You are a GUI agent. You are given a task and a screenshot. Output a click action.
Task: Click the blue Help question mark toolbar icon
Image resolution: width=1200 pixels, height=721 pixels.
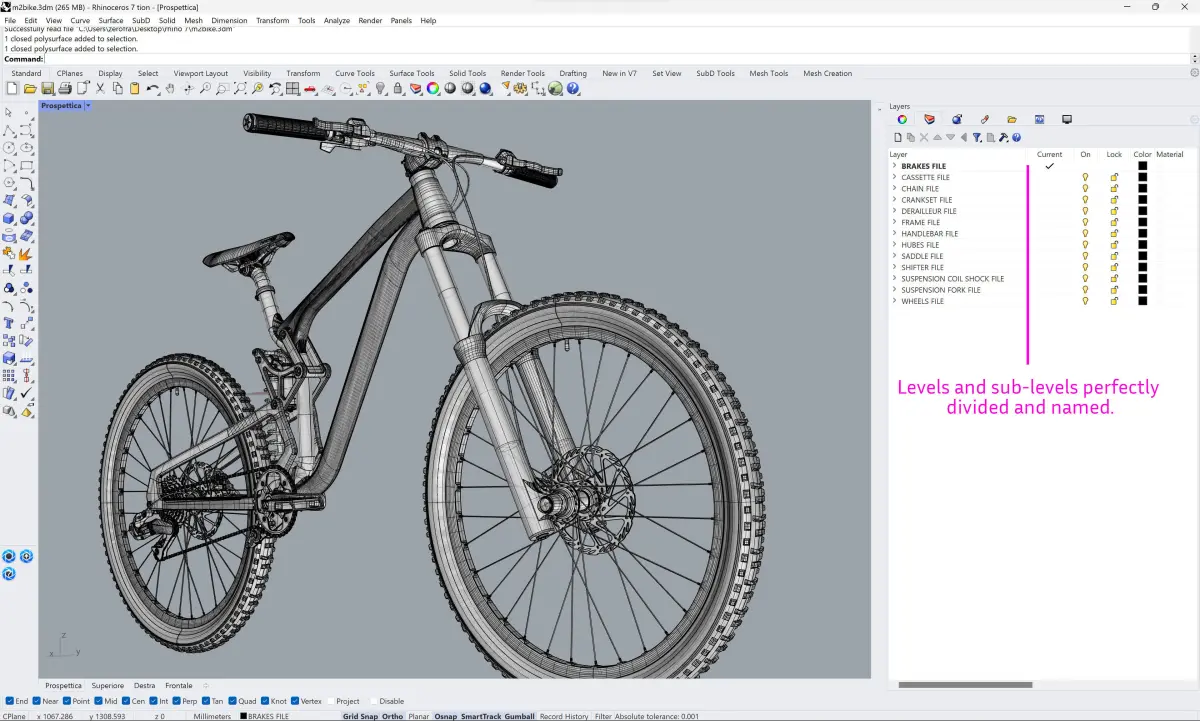[x=573, y=89]
